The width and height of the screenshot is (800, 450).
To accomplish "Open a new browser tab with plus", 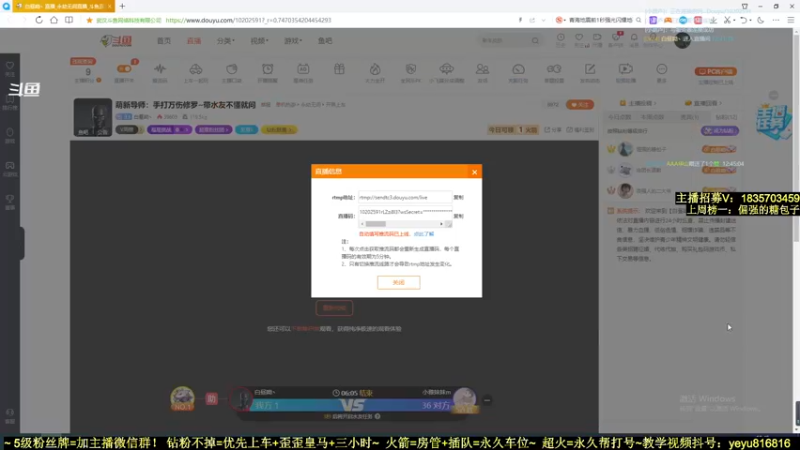I will 122,6.
